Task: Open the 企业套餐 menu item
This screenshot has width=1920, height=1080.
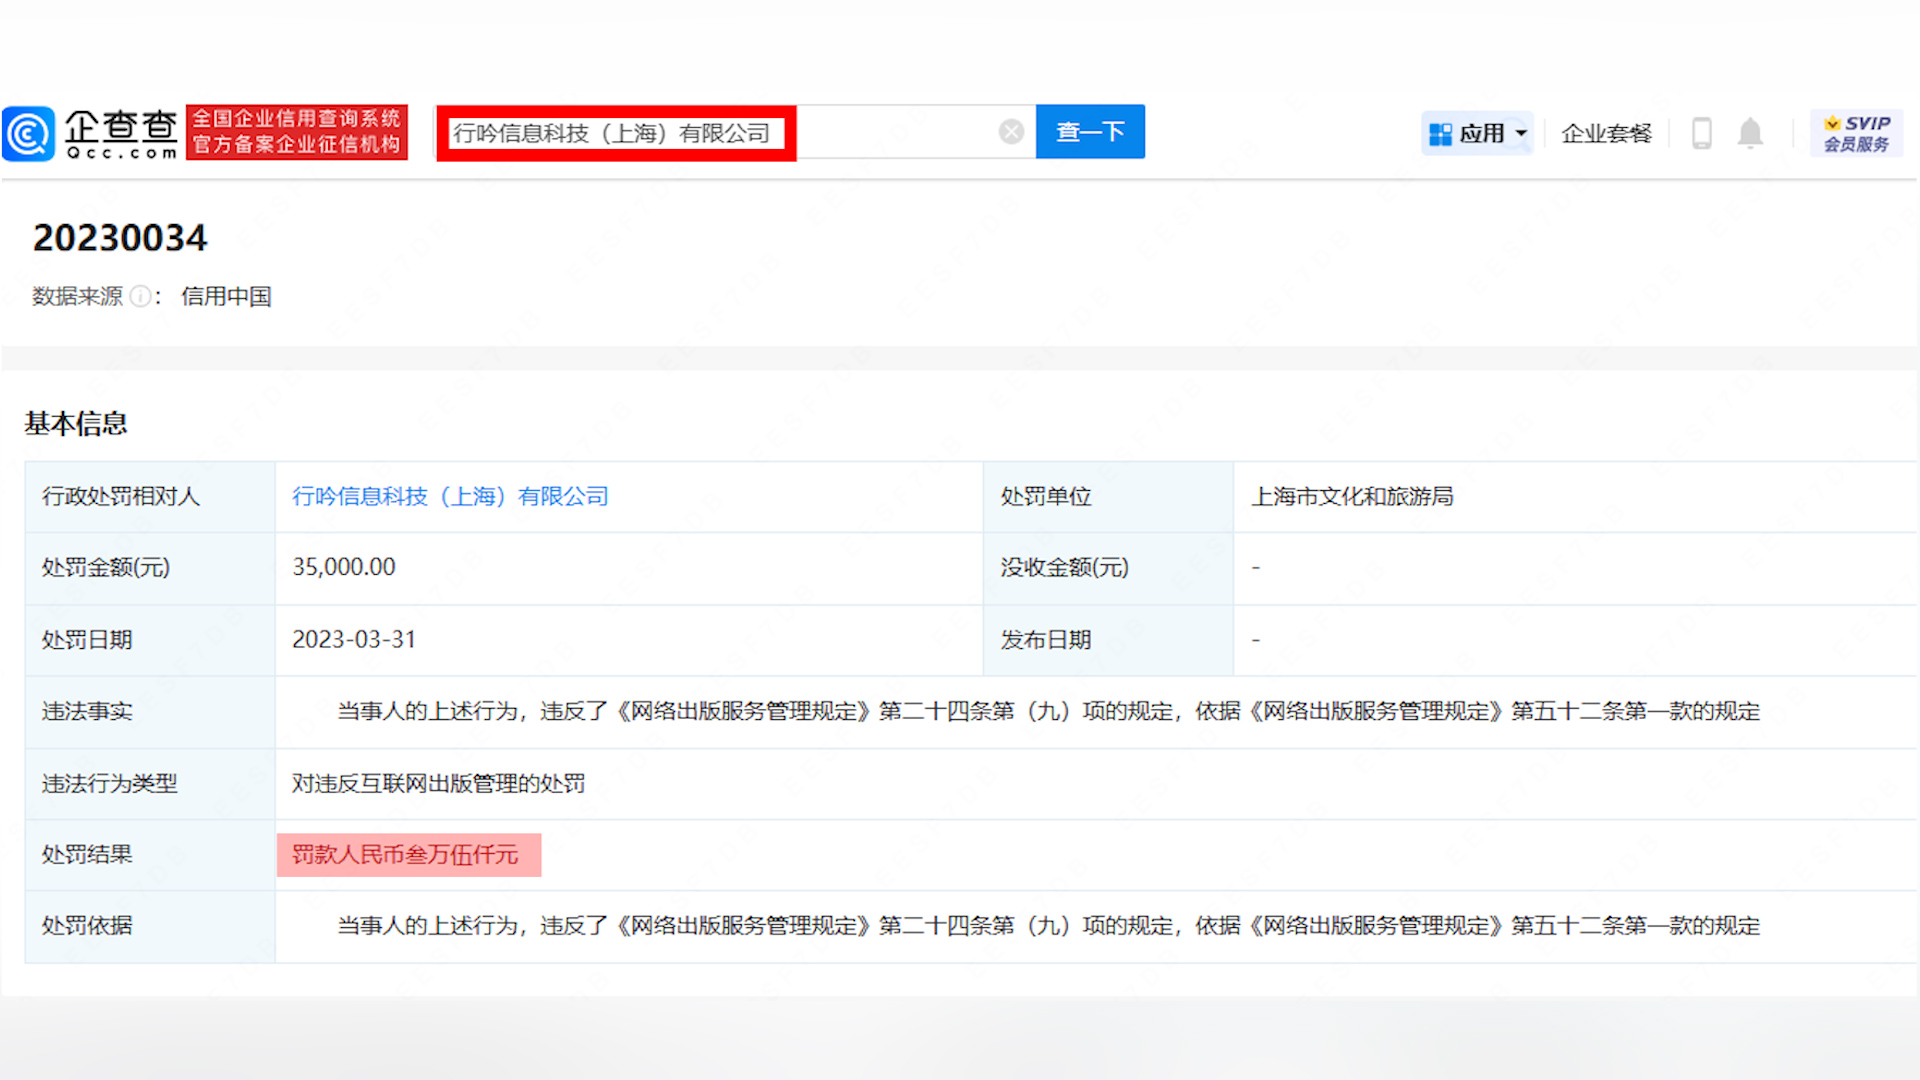Action: point(1606,133)
